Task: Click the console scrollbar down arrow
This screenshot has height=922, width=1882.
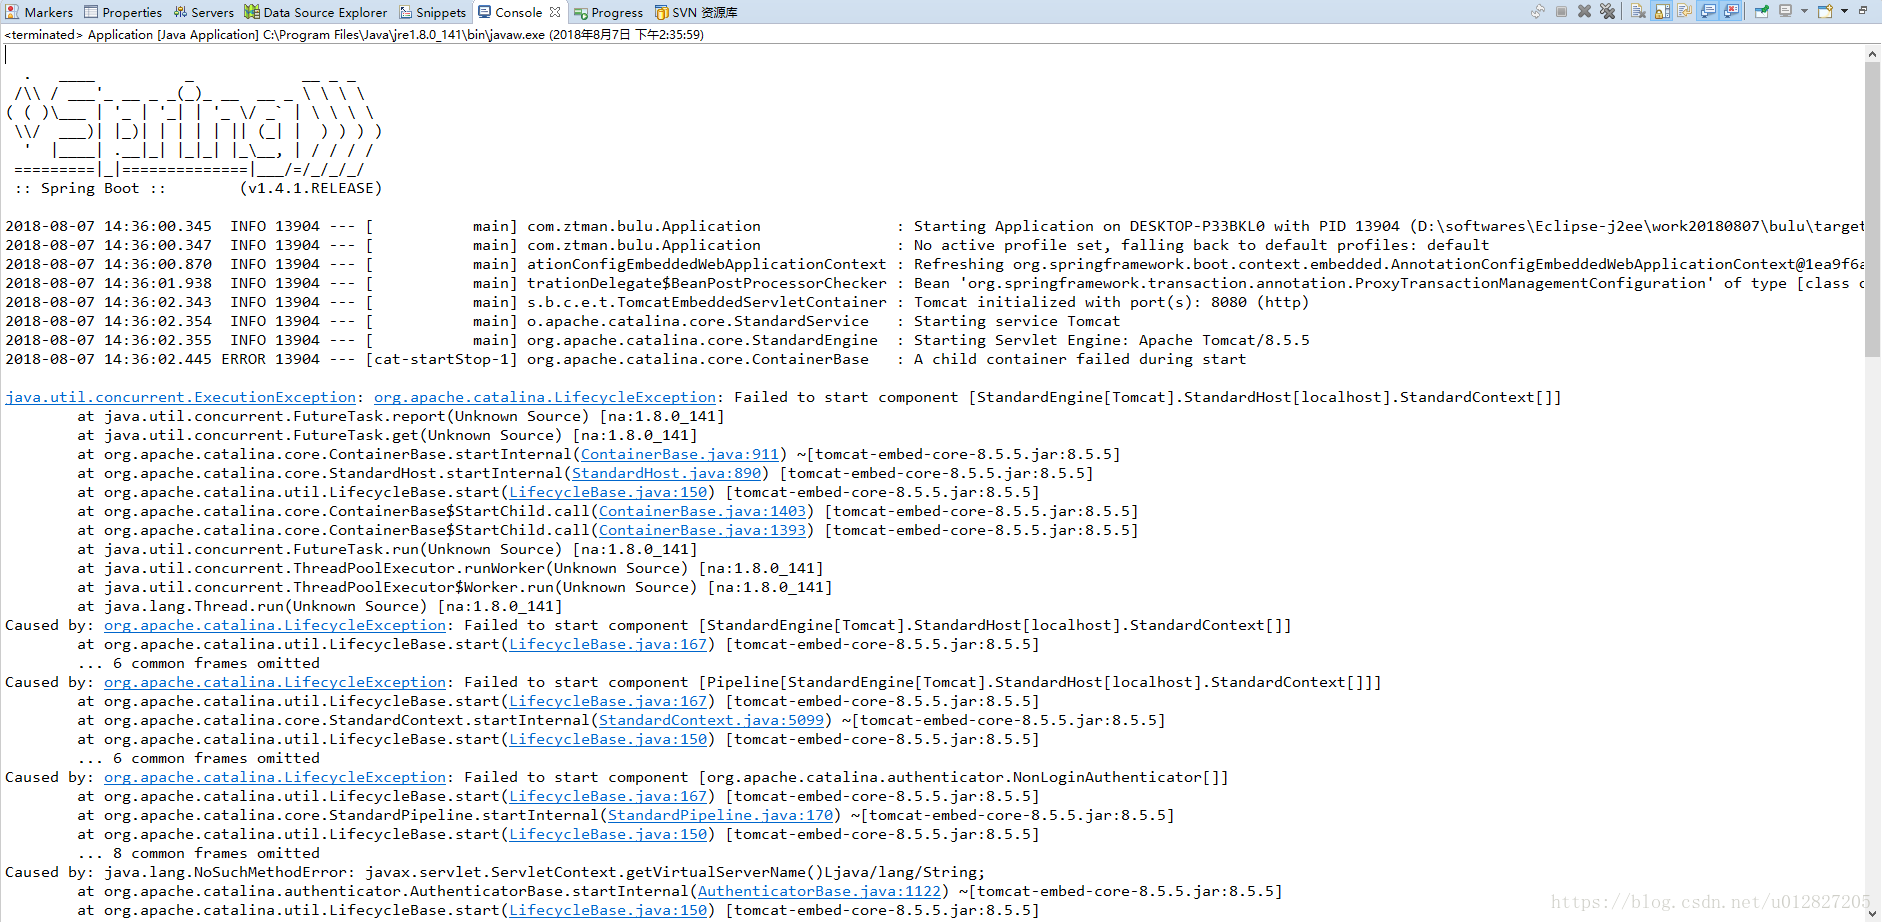Action: [1872, 913]
